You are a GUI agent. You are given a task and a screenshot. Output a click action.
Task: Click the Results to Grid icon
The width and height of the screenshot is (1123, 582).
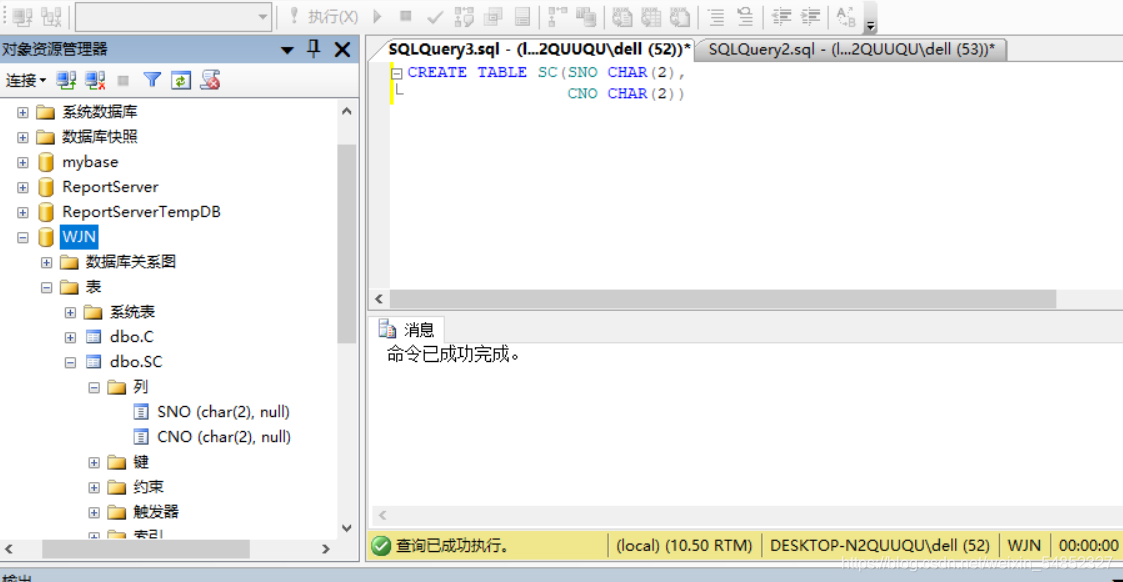[x=651, y=16]
